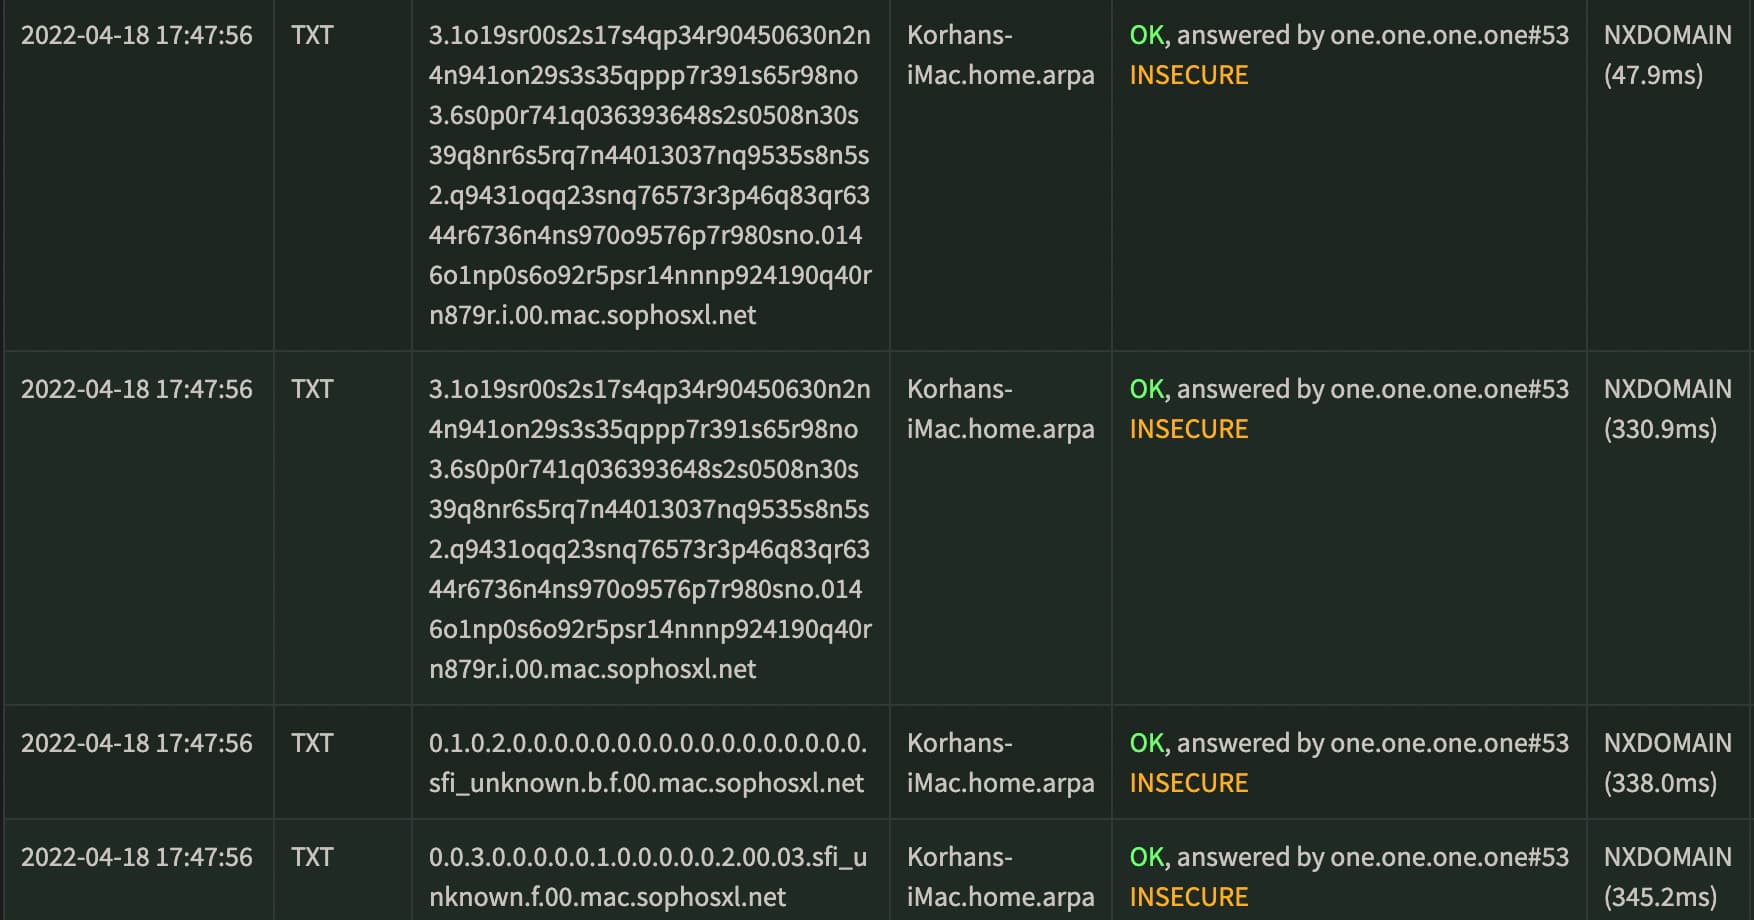
Task: Click timestamp in the last query row
Action: [137, 857]
